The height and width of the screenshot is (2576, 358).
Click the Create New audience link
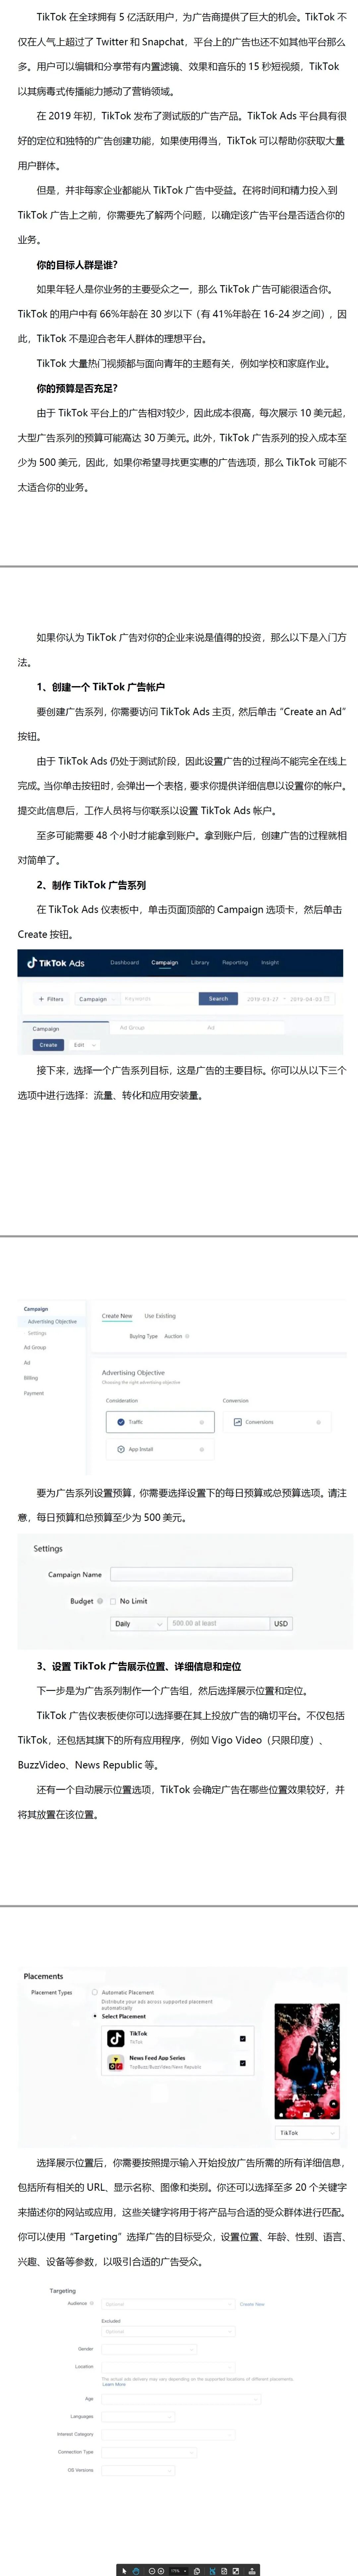[x=252, y=2304]
